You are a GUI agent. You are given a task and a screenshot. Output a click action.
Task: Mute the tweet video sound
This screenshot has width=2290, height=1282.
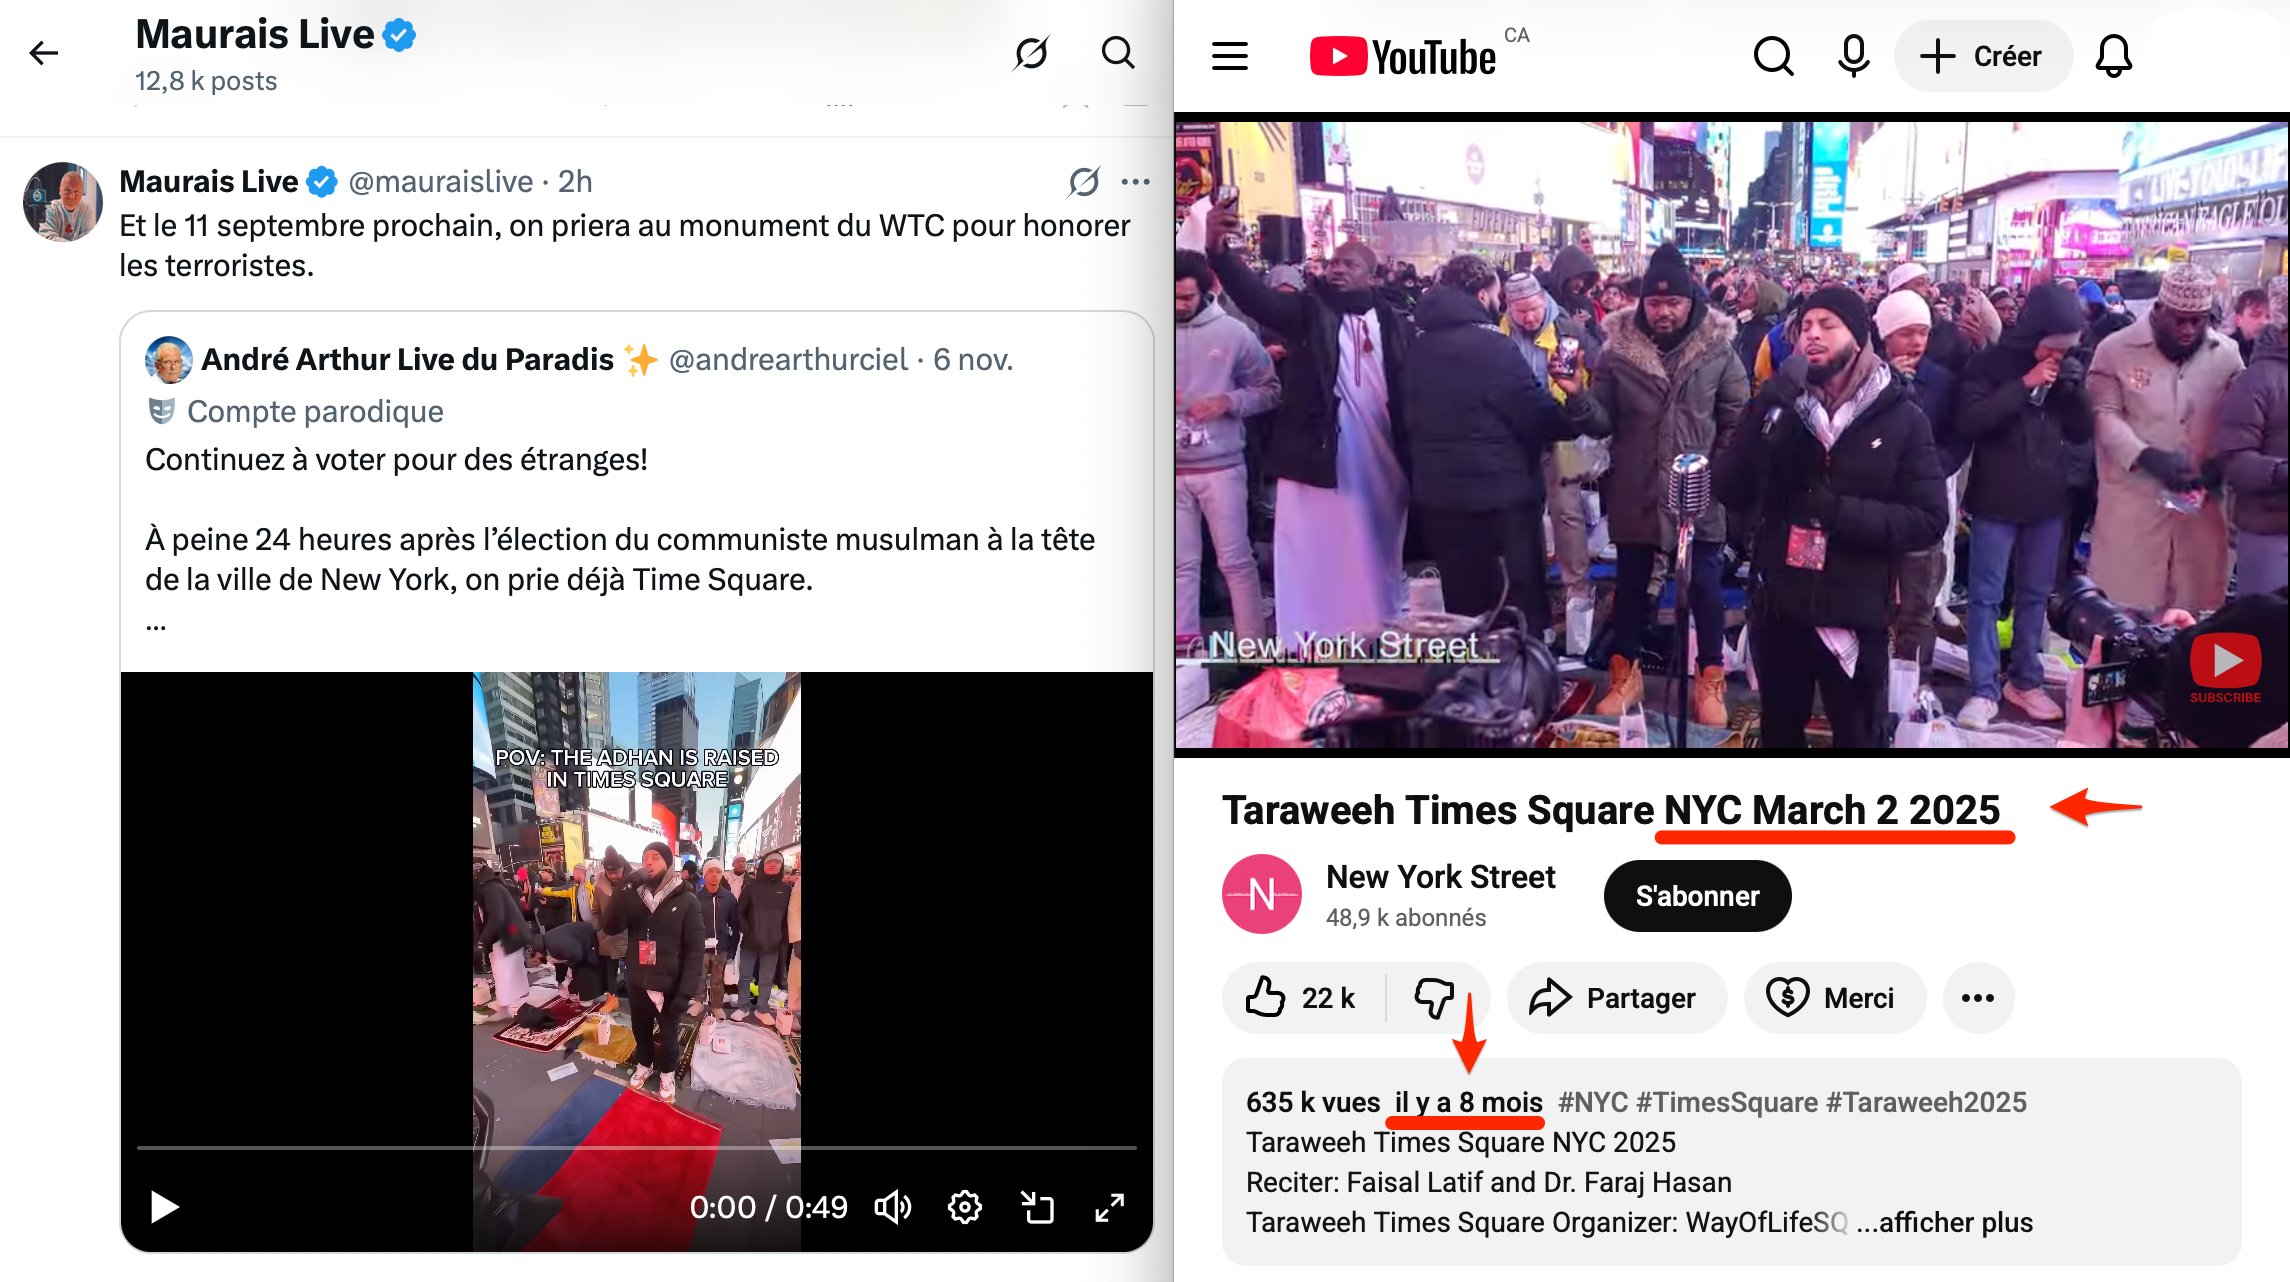pyautogui.click(x=892, y=1207)
